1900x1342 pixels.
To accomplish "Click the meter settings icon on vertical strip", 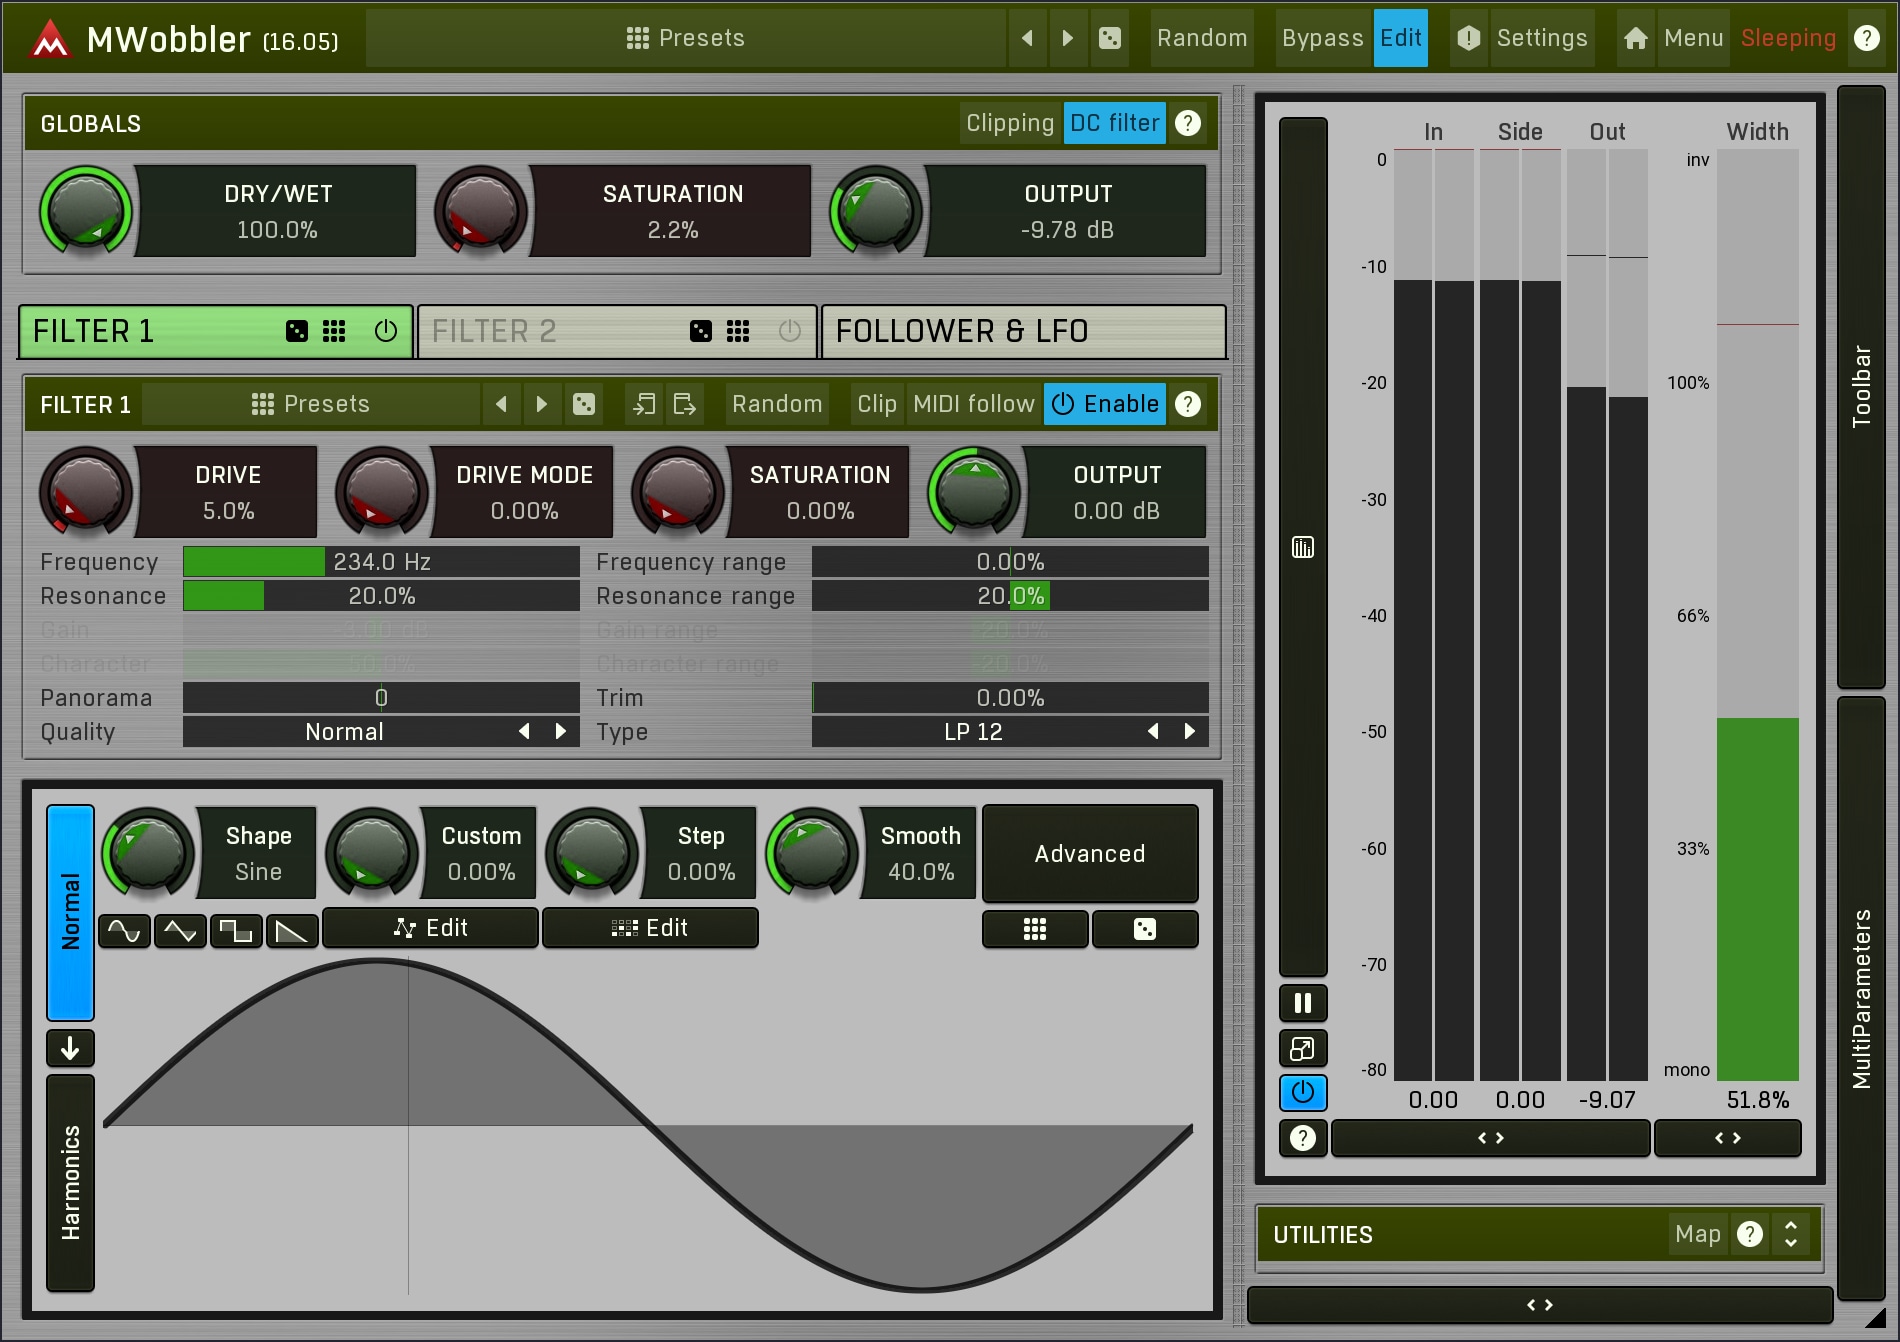I will click(1303, 547).
